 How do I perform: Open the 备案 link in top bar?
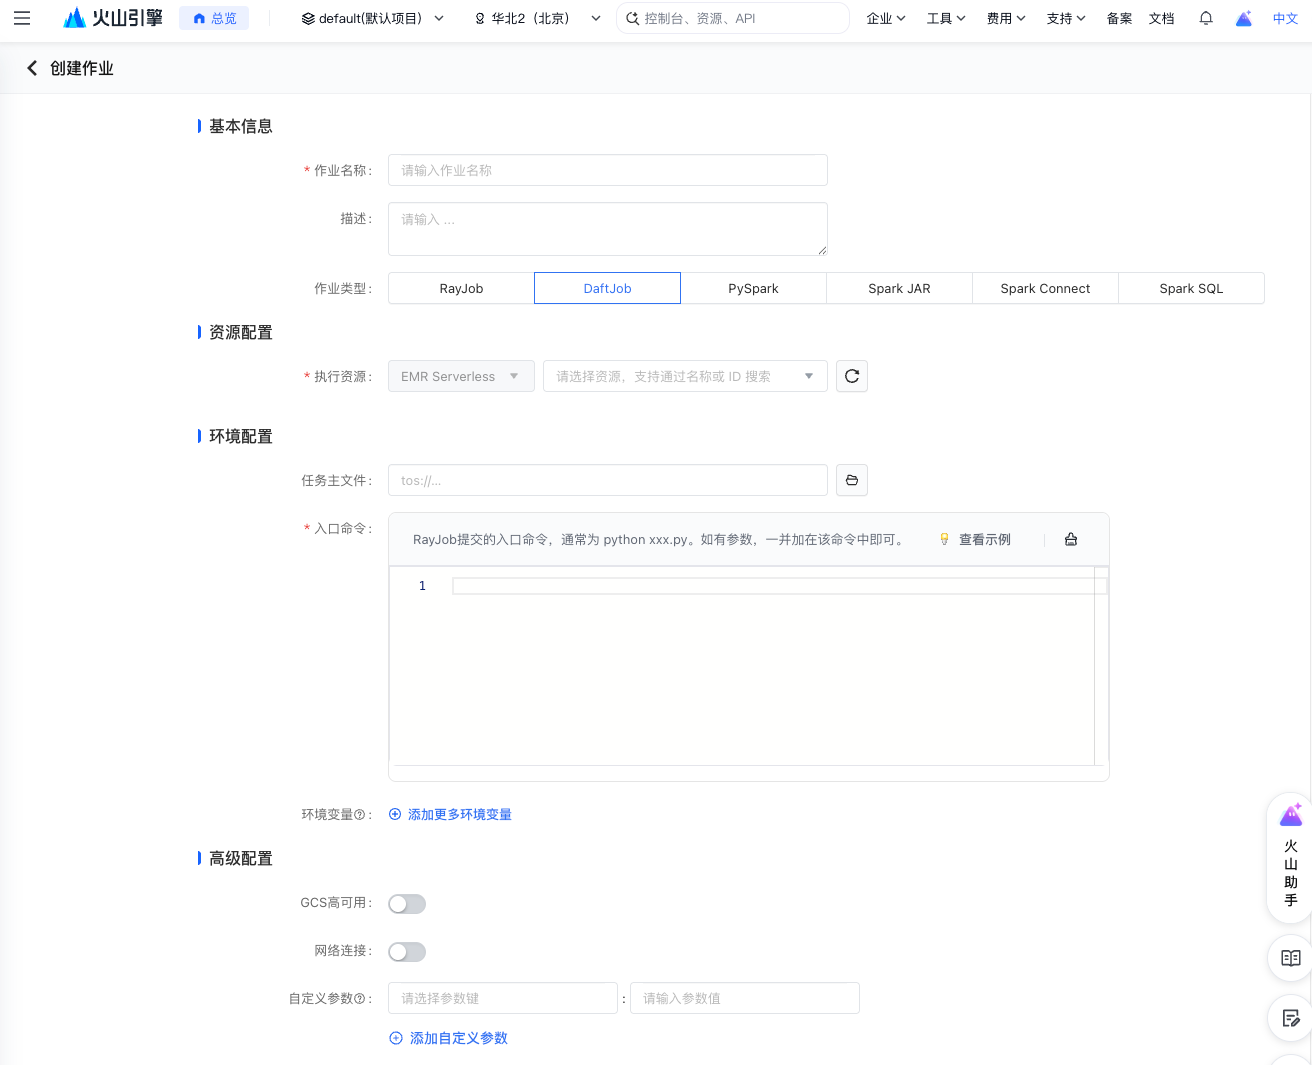point(1119,18)
